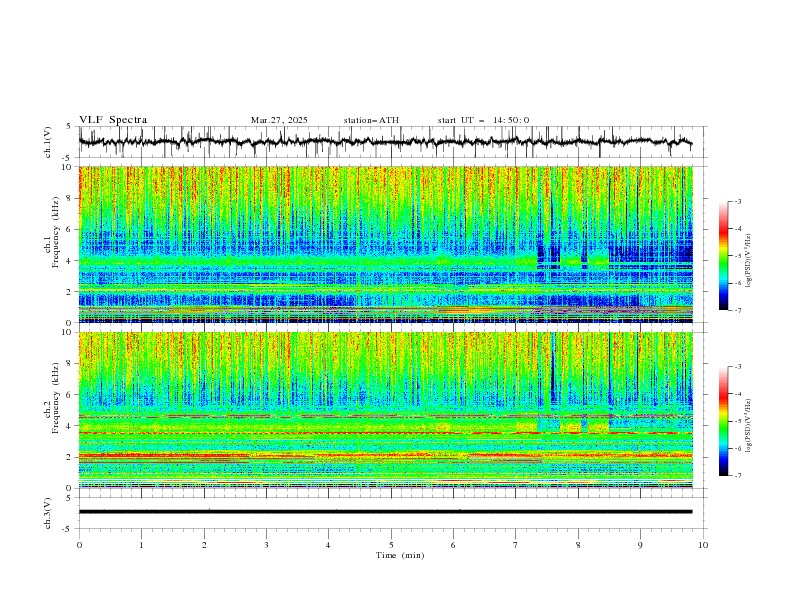Click time axis tick label '3'
This screenshot has height=612, width=792.
coord(266,545)
